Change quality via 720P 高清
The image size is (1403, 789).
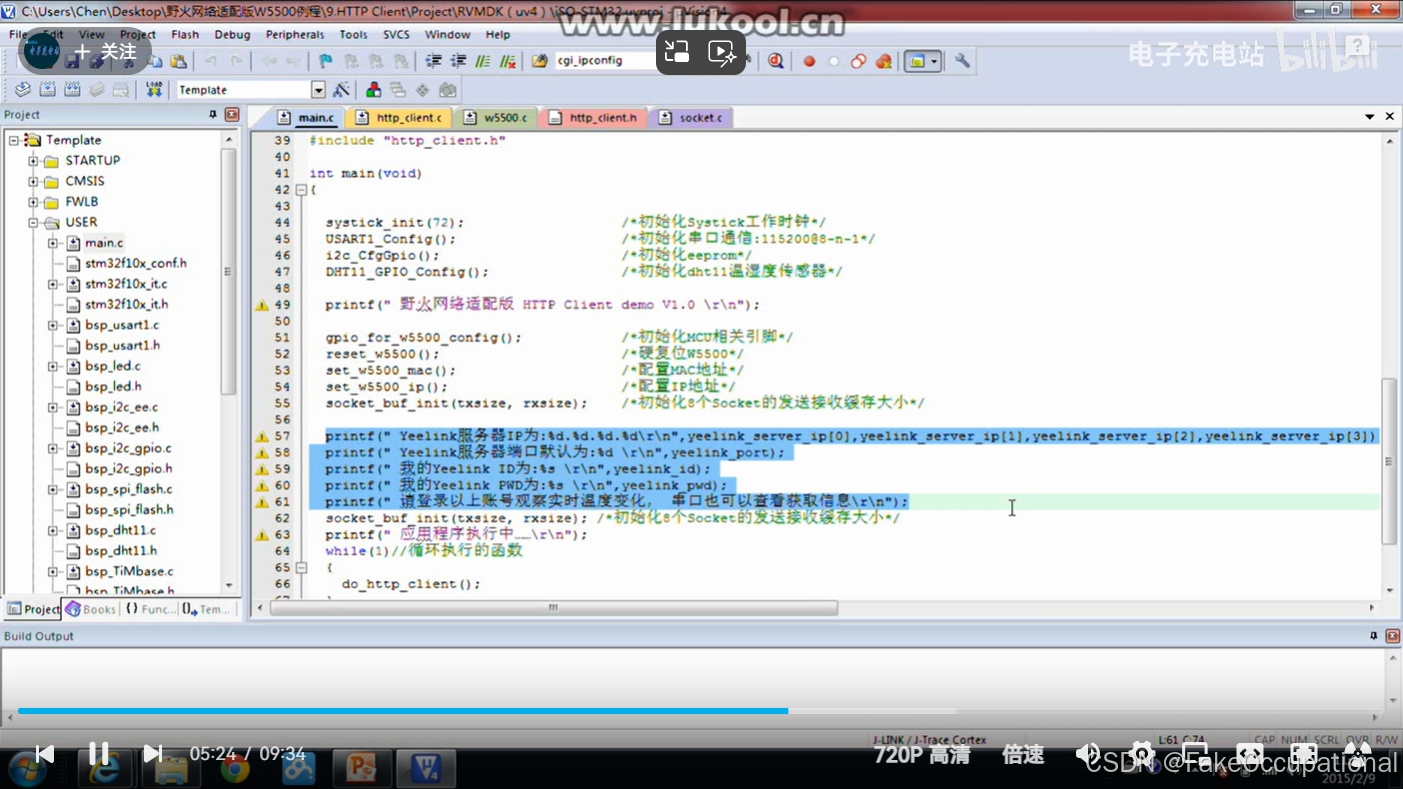point(922,755)
